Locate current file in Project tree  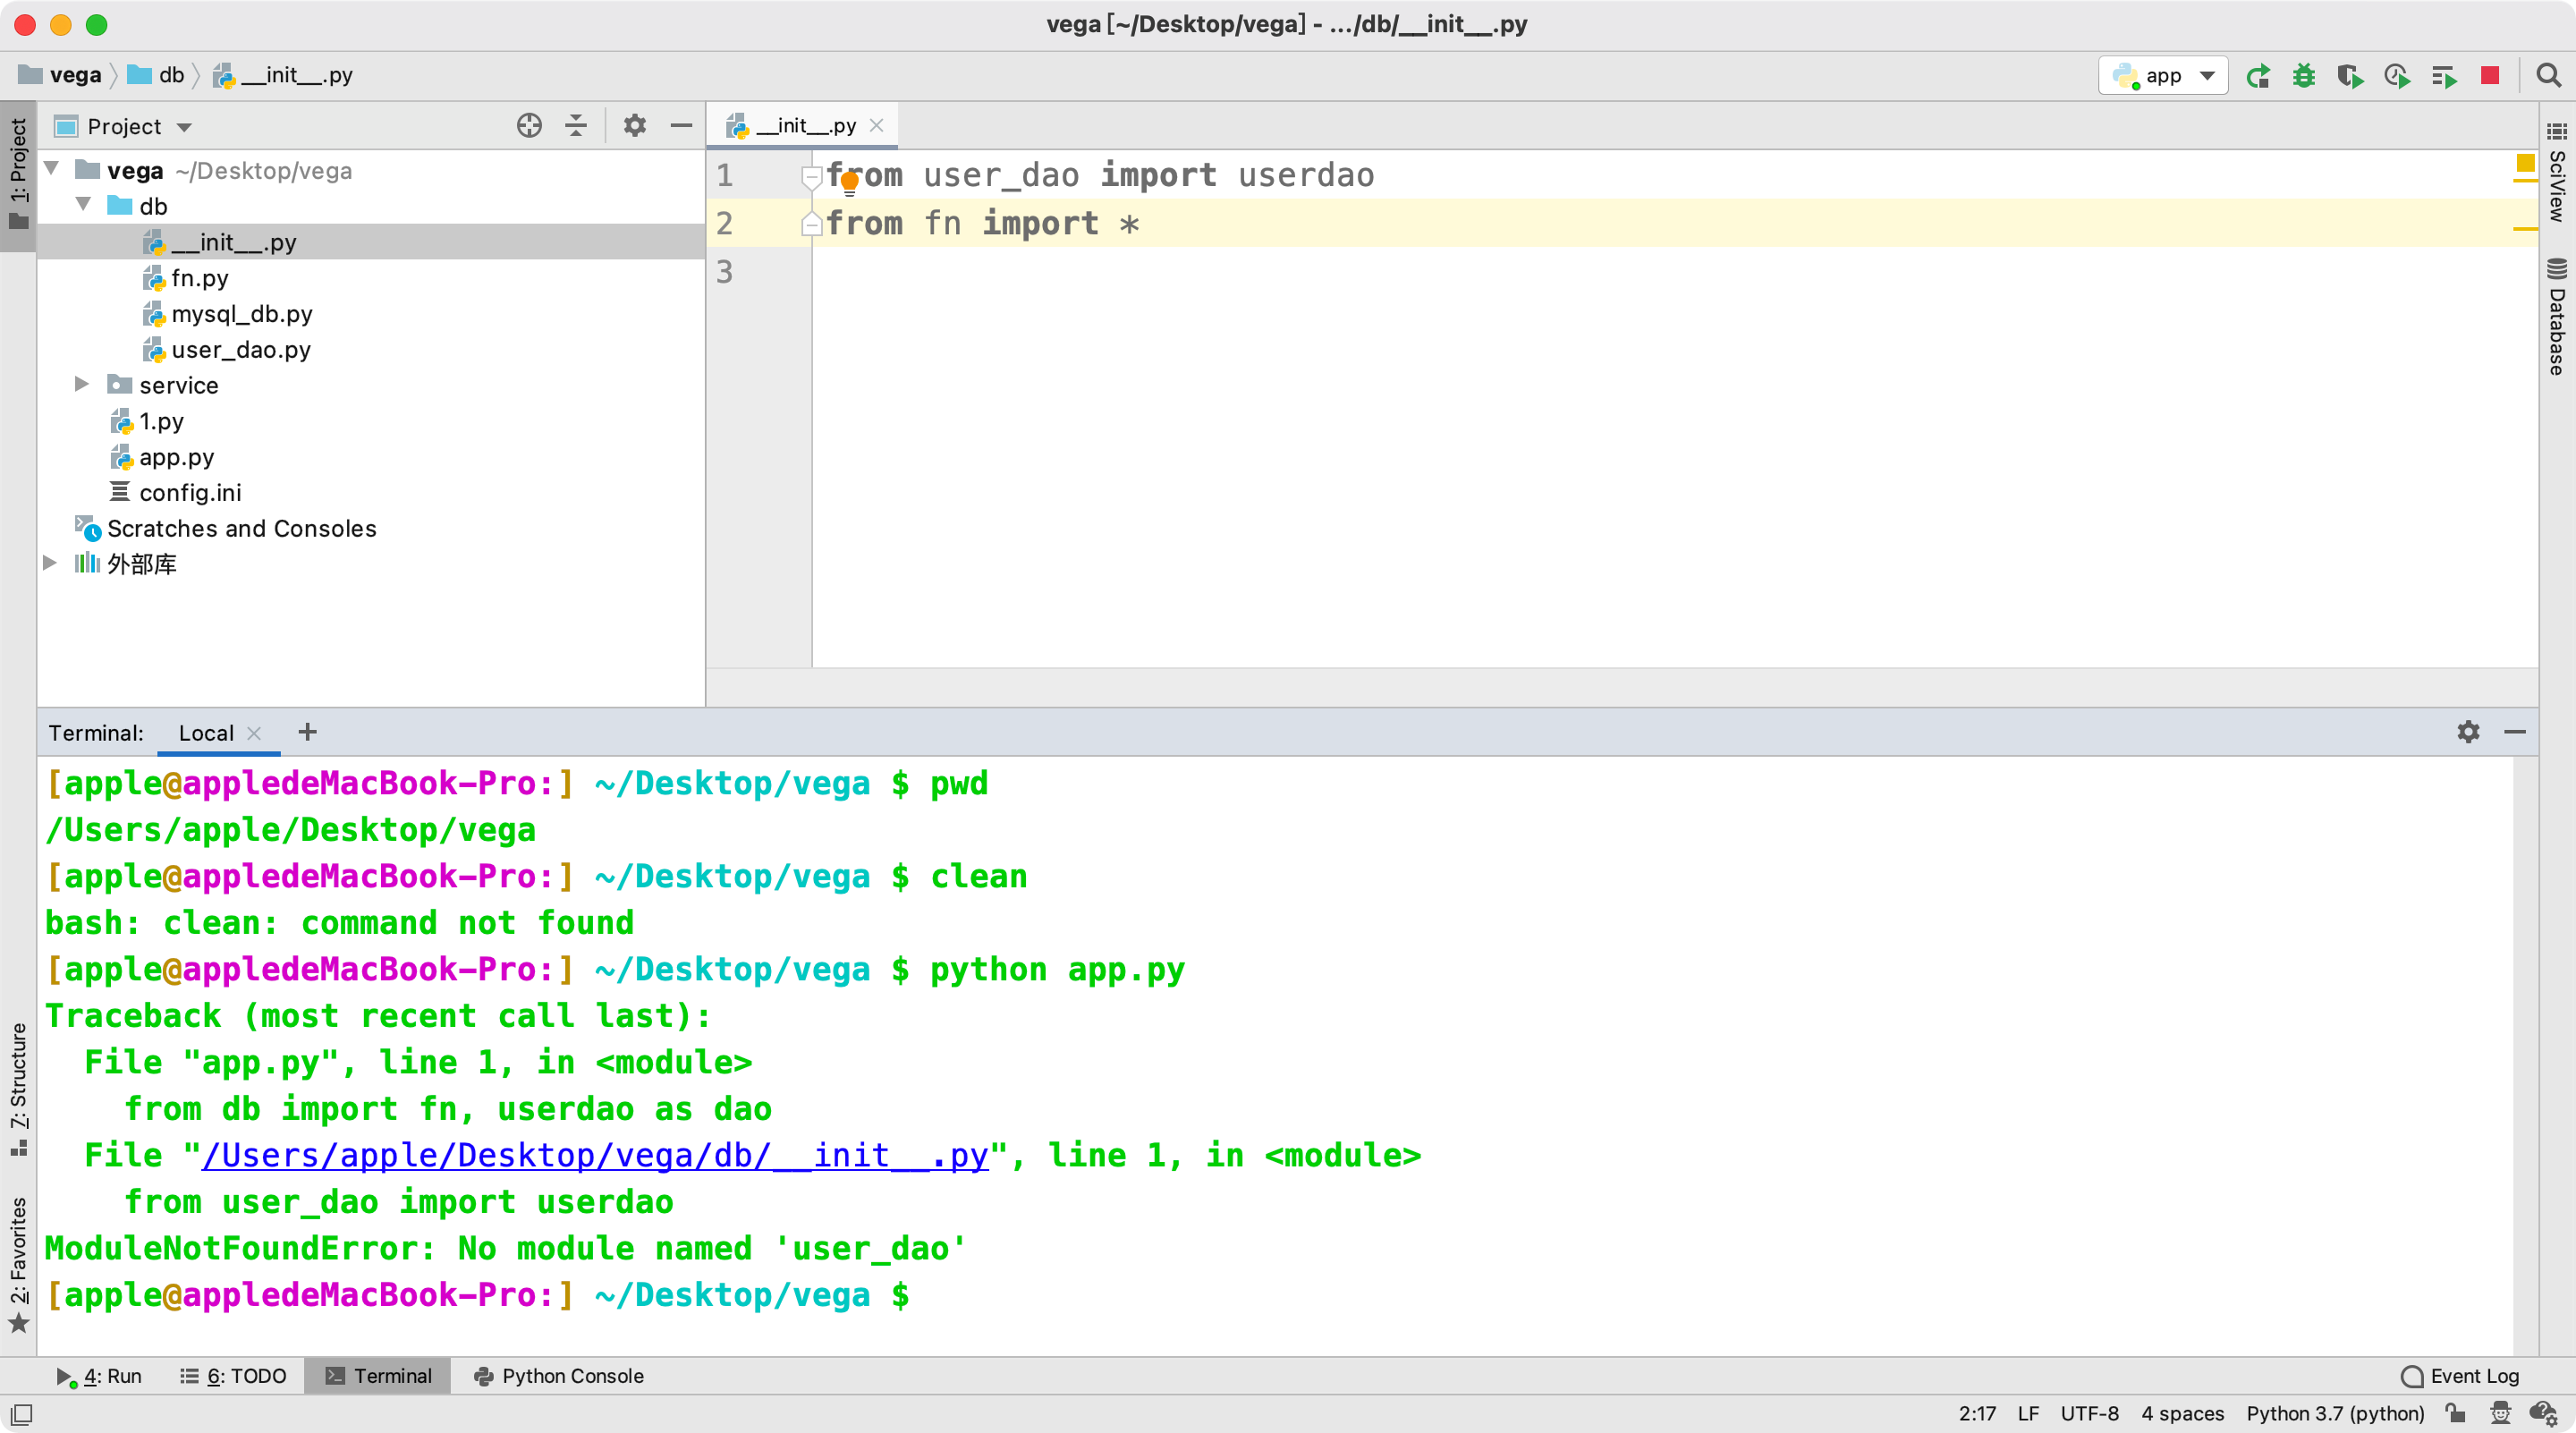529,126
